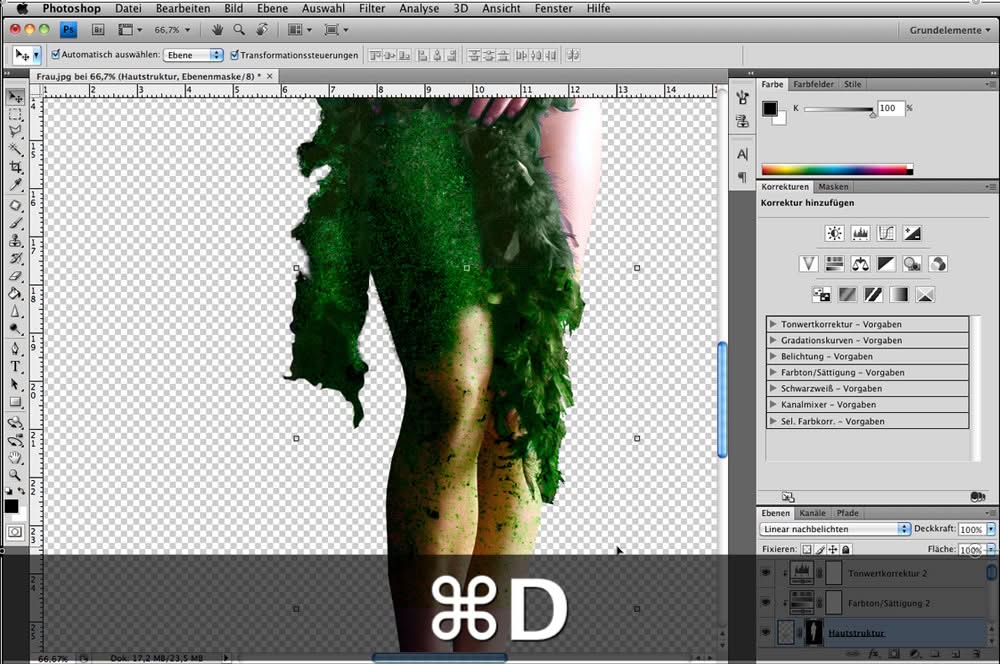This screenshot has height=664, width=1000.
Task: Select the Path Selection arrow tool
Action: (15, 385)
